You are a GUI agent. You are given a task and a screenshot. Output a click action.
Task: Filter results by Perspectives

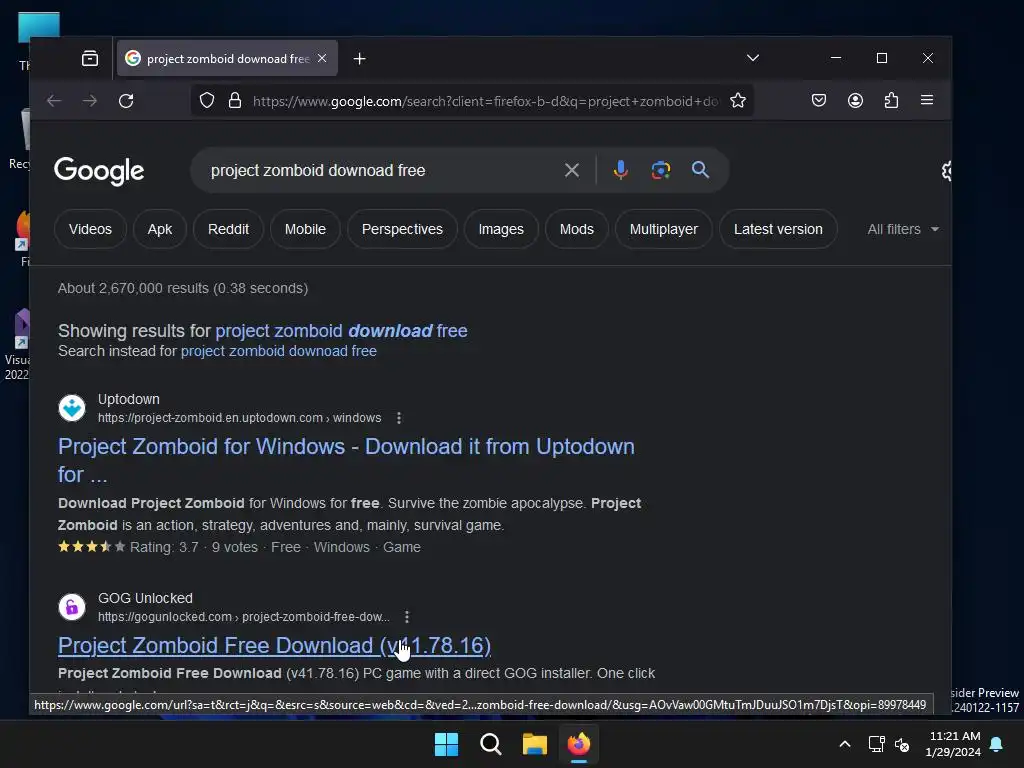point(402,229)
